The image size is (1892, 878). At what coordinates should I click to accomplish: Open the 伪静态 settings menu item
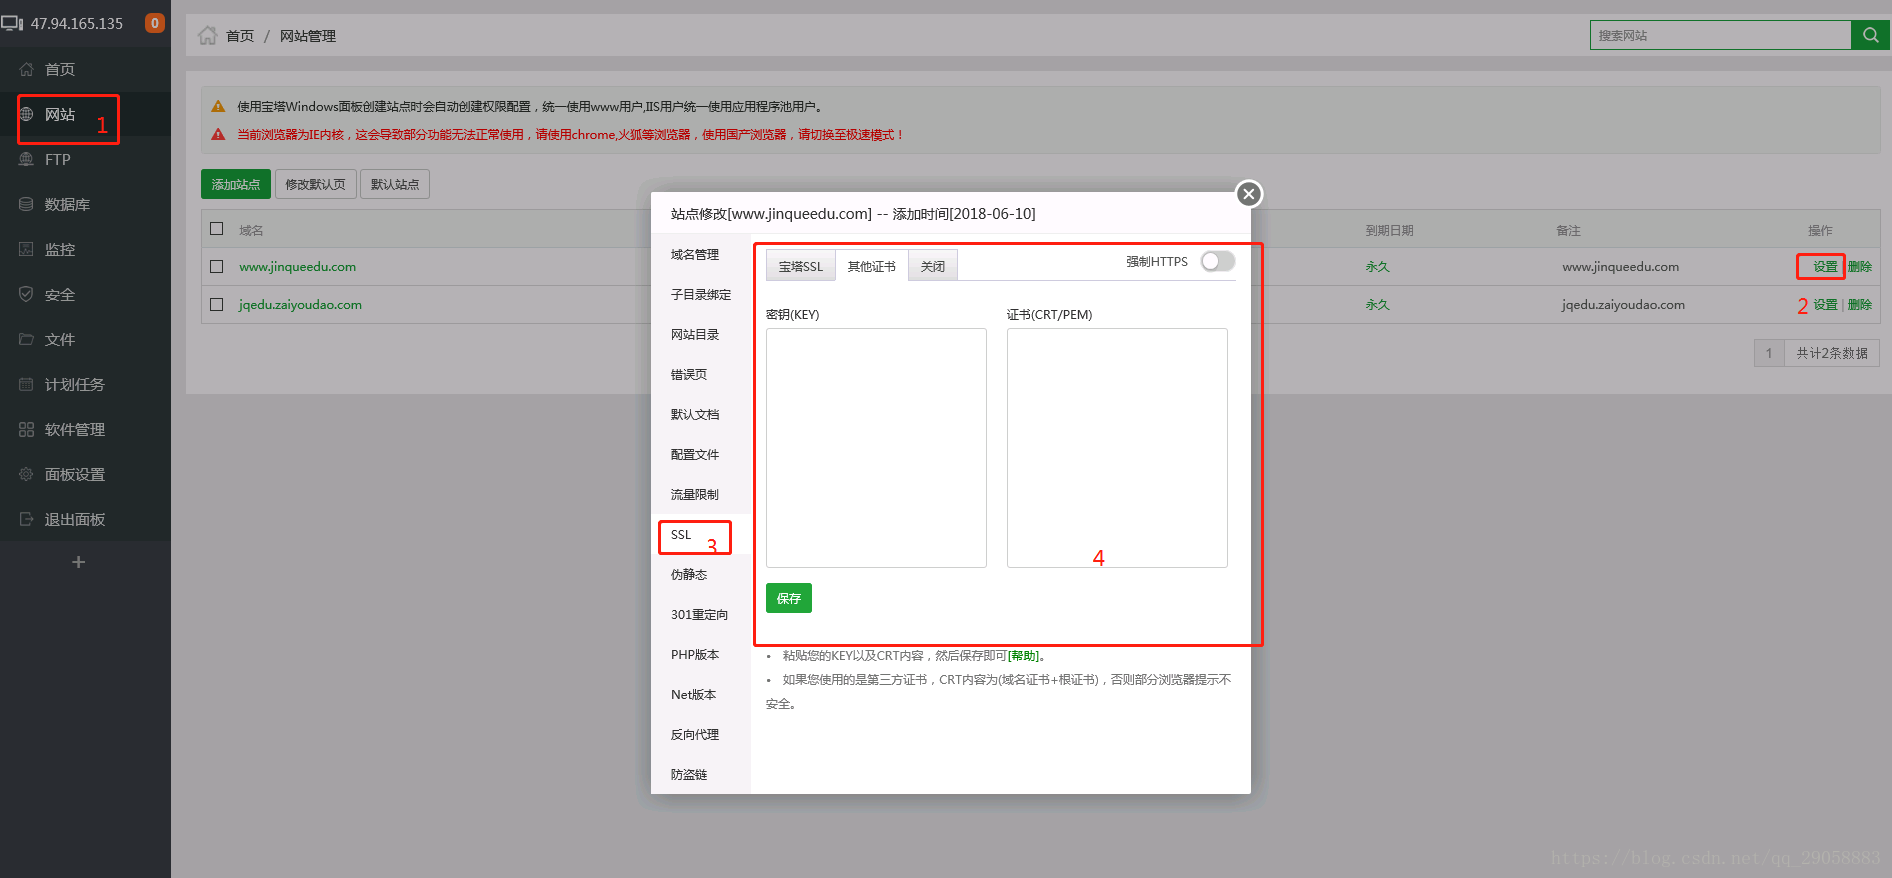pyautogui.click(x=689, y=575)
